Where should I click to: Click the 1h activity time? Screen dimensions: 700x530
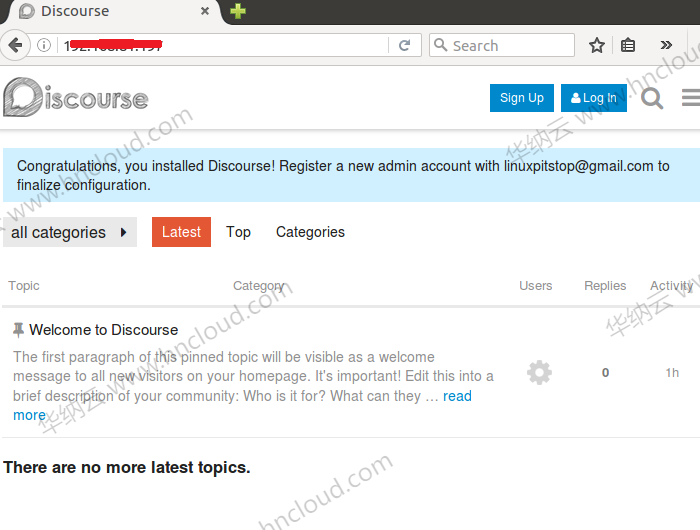tap(672, 372)
